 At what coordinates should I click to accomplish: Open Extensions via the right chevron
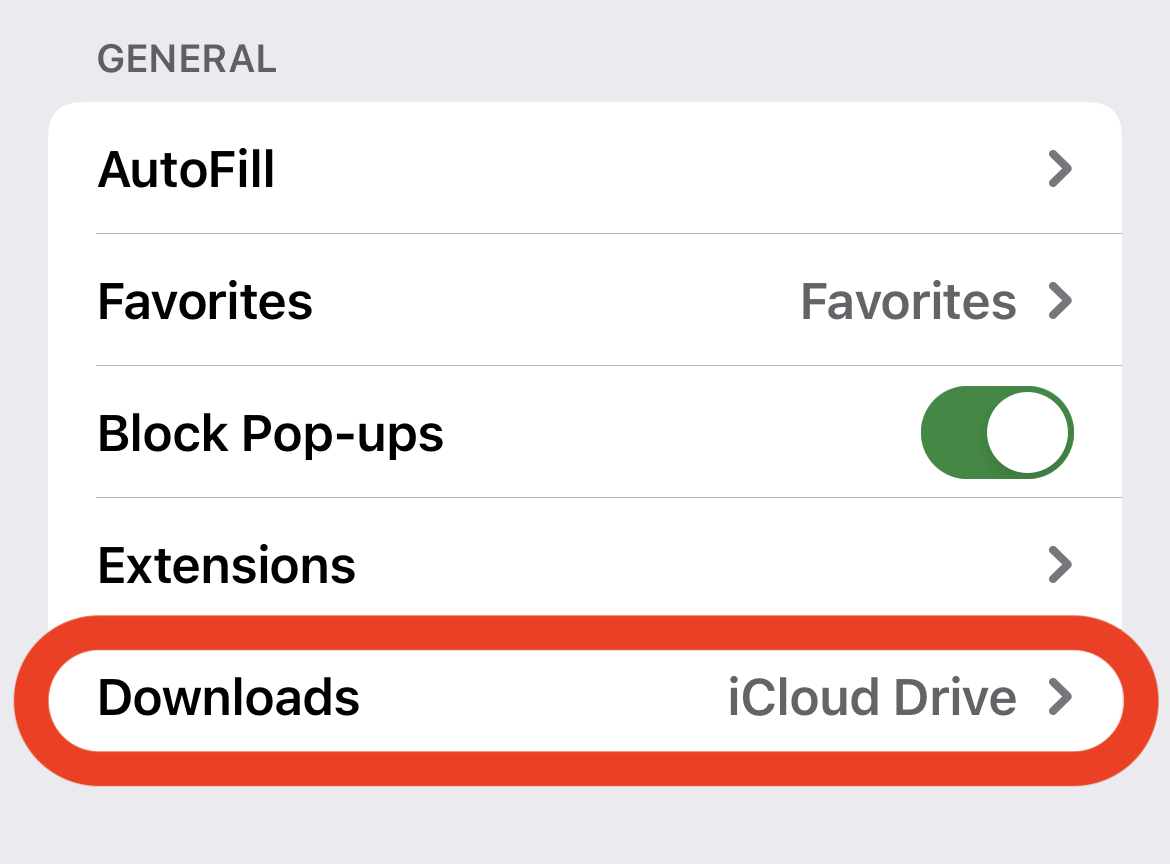[x=1059, y=565]
